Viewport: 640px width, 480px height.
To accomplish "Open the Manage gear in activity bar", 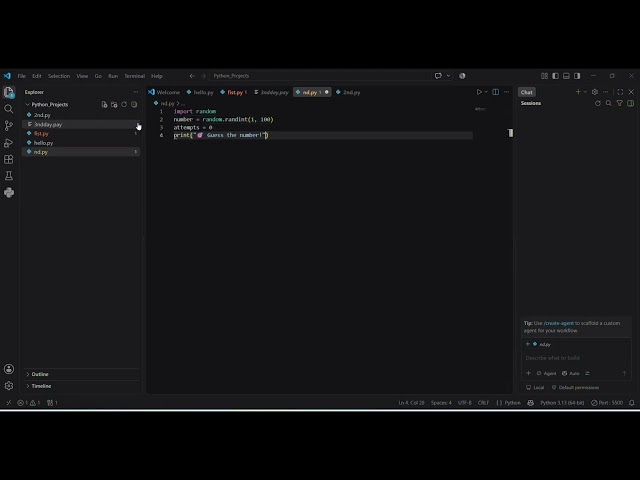I will (x=9, y=386).
